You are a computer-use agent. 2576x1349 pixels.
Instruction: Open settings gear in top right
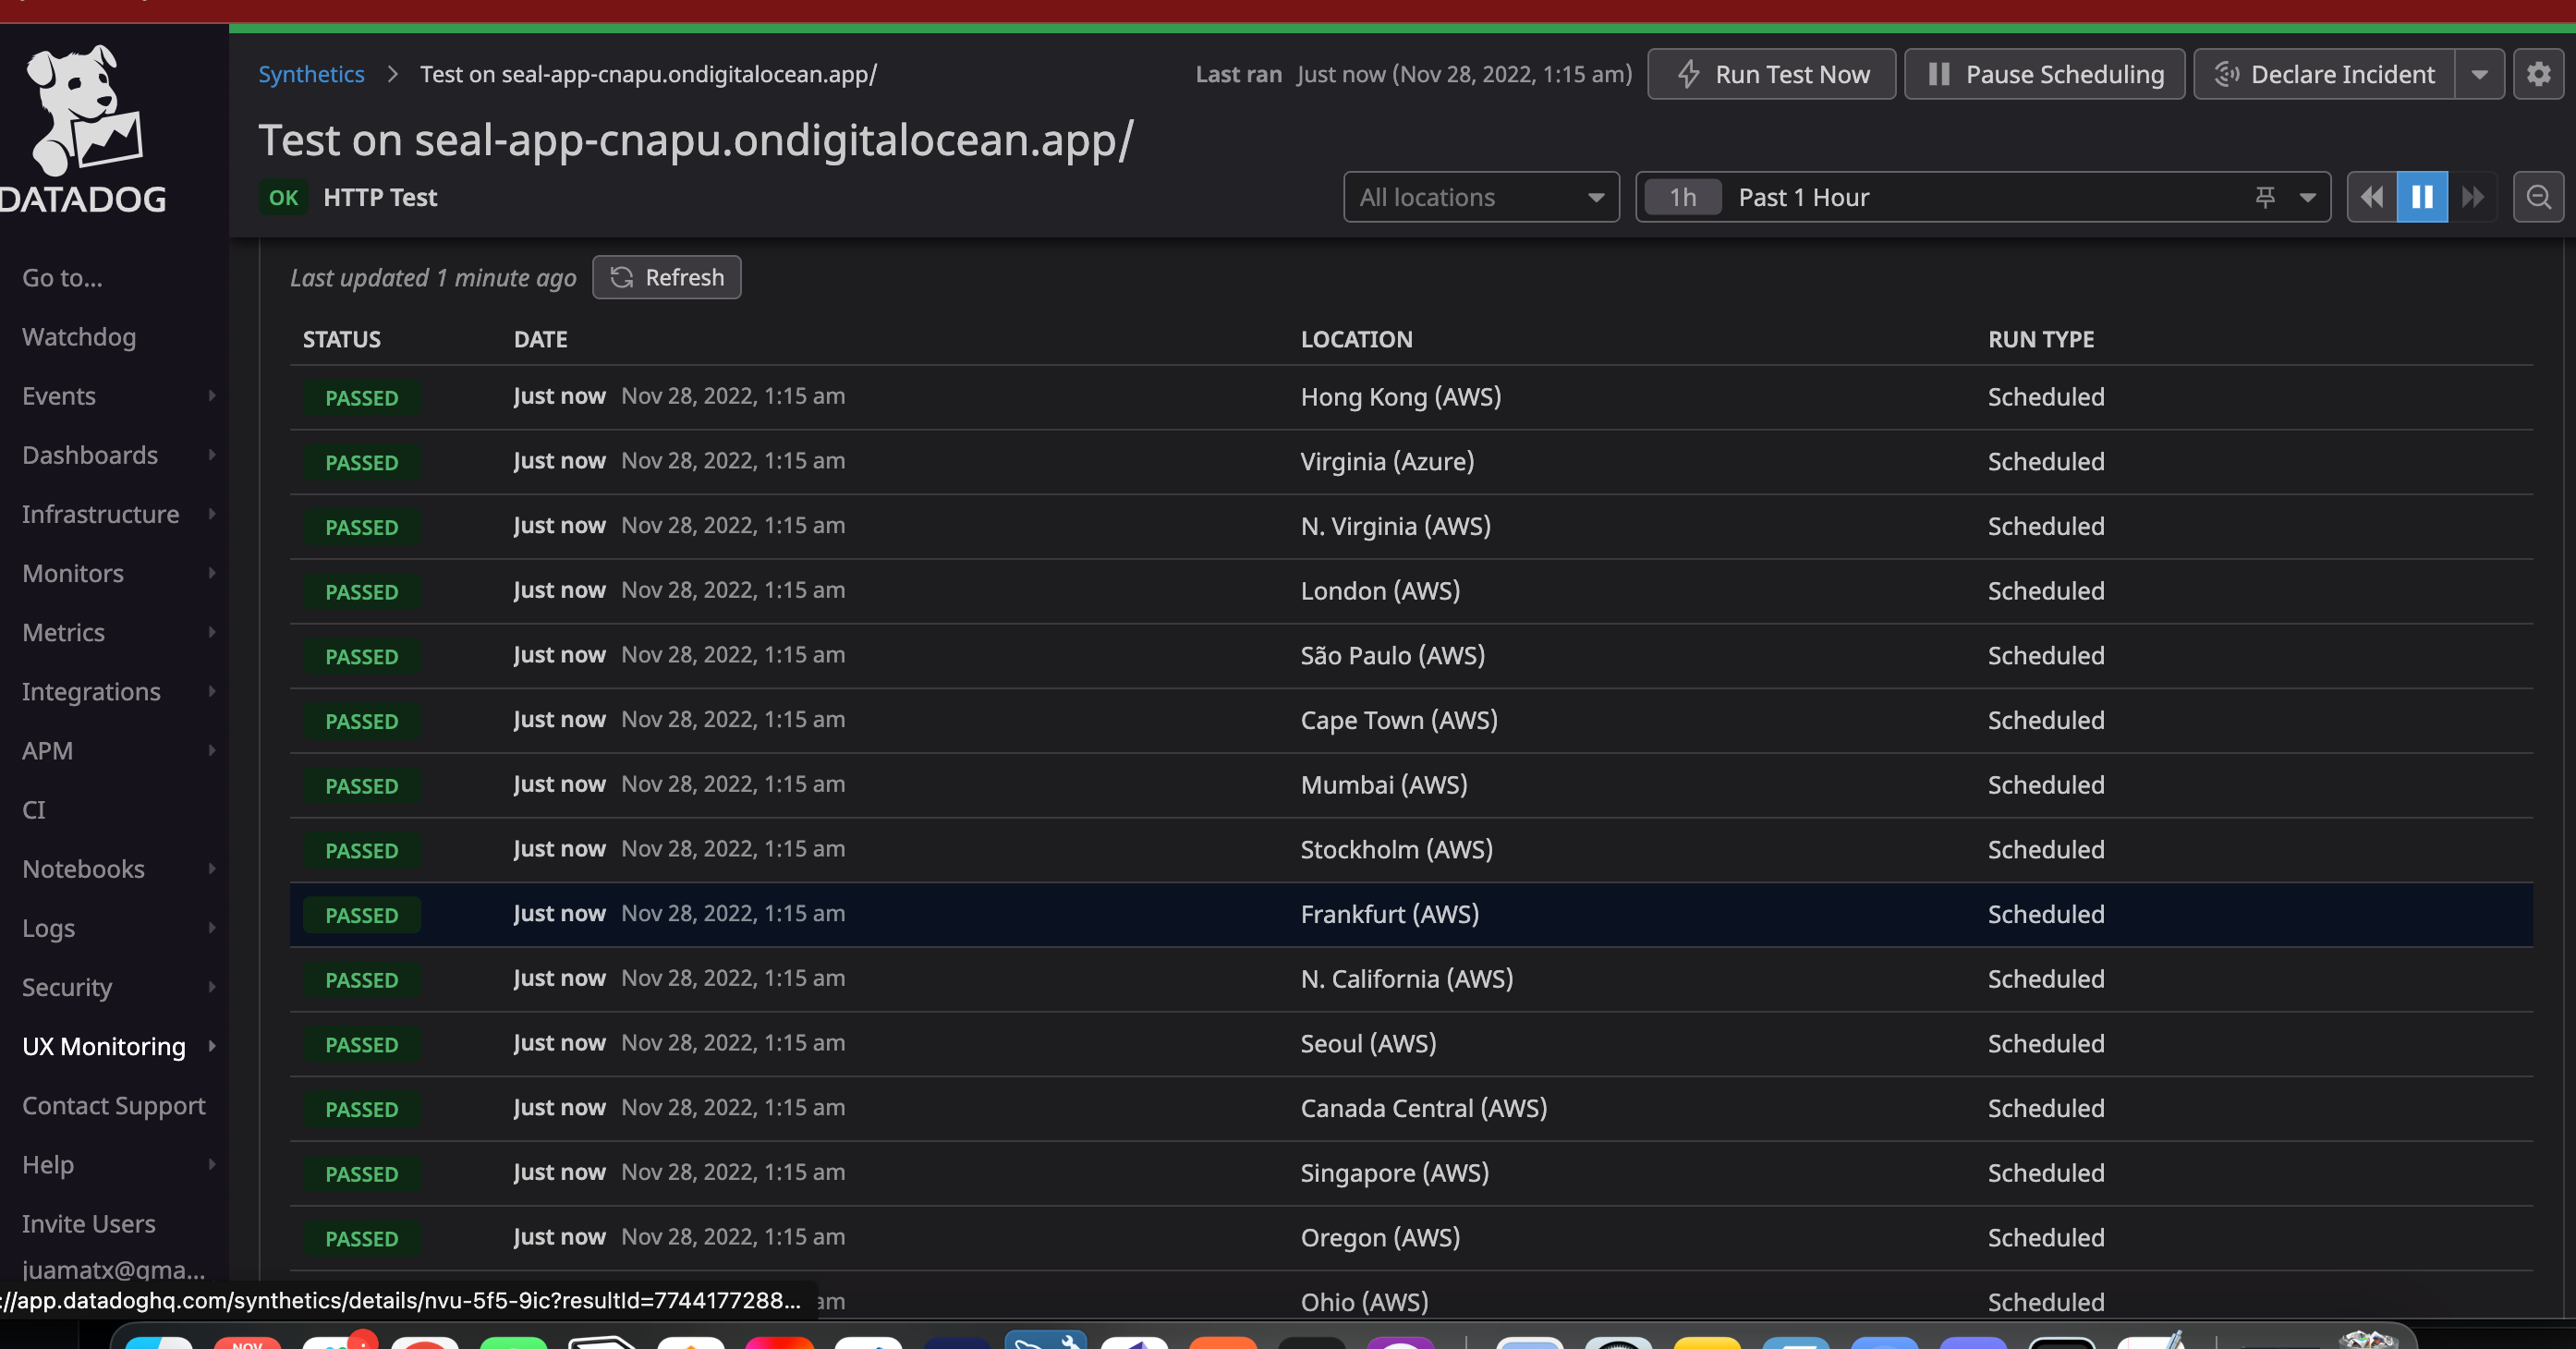tap(2538, 74)
